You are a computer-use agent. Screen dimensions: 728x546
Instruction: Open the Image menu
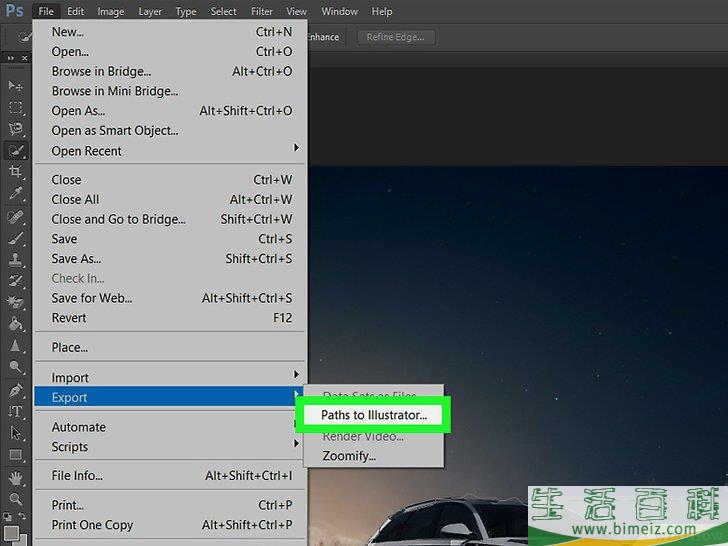tap(110, 11)
